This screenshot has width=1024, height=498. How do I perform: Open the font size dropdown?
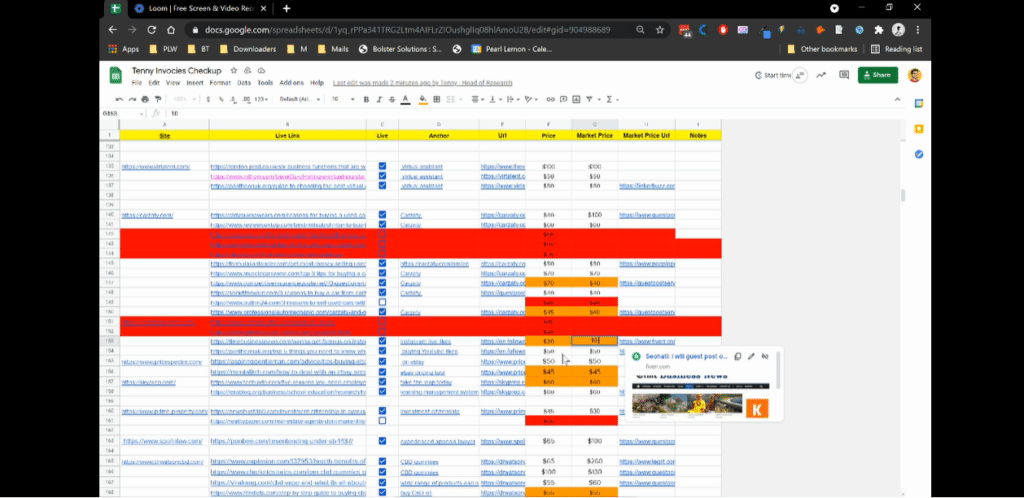[343, 99]
